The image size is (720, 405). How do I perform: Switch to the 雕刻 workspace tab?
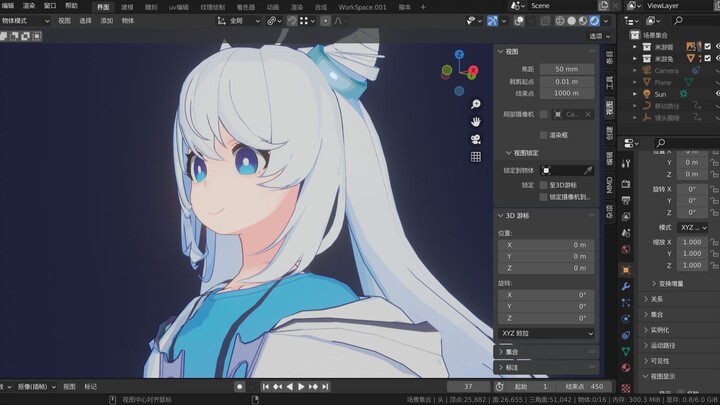click(x=151, y=7)
